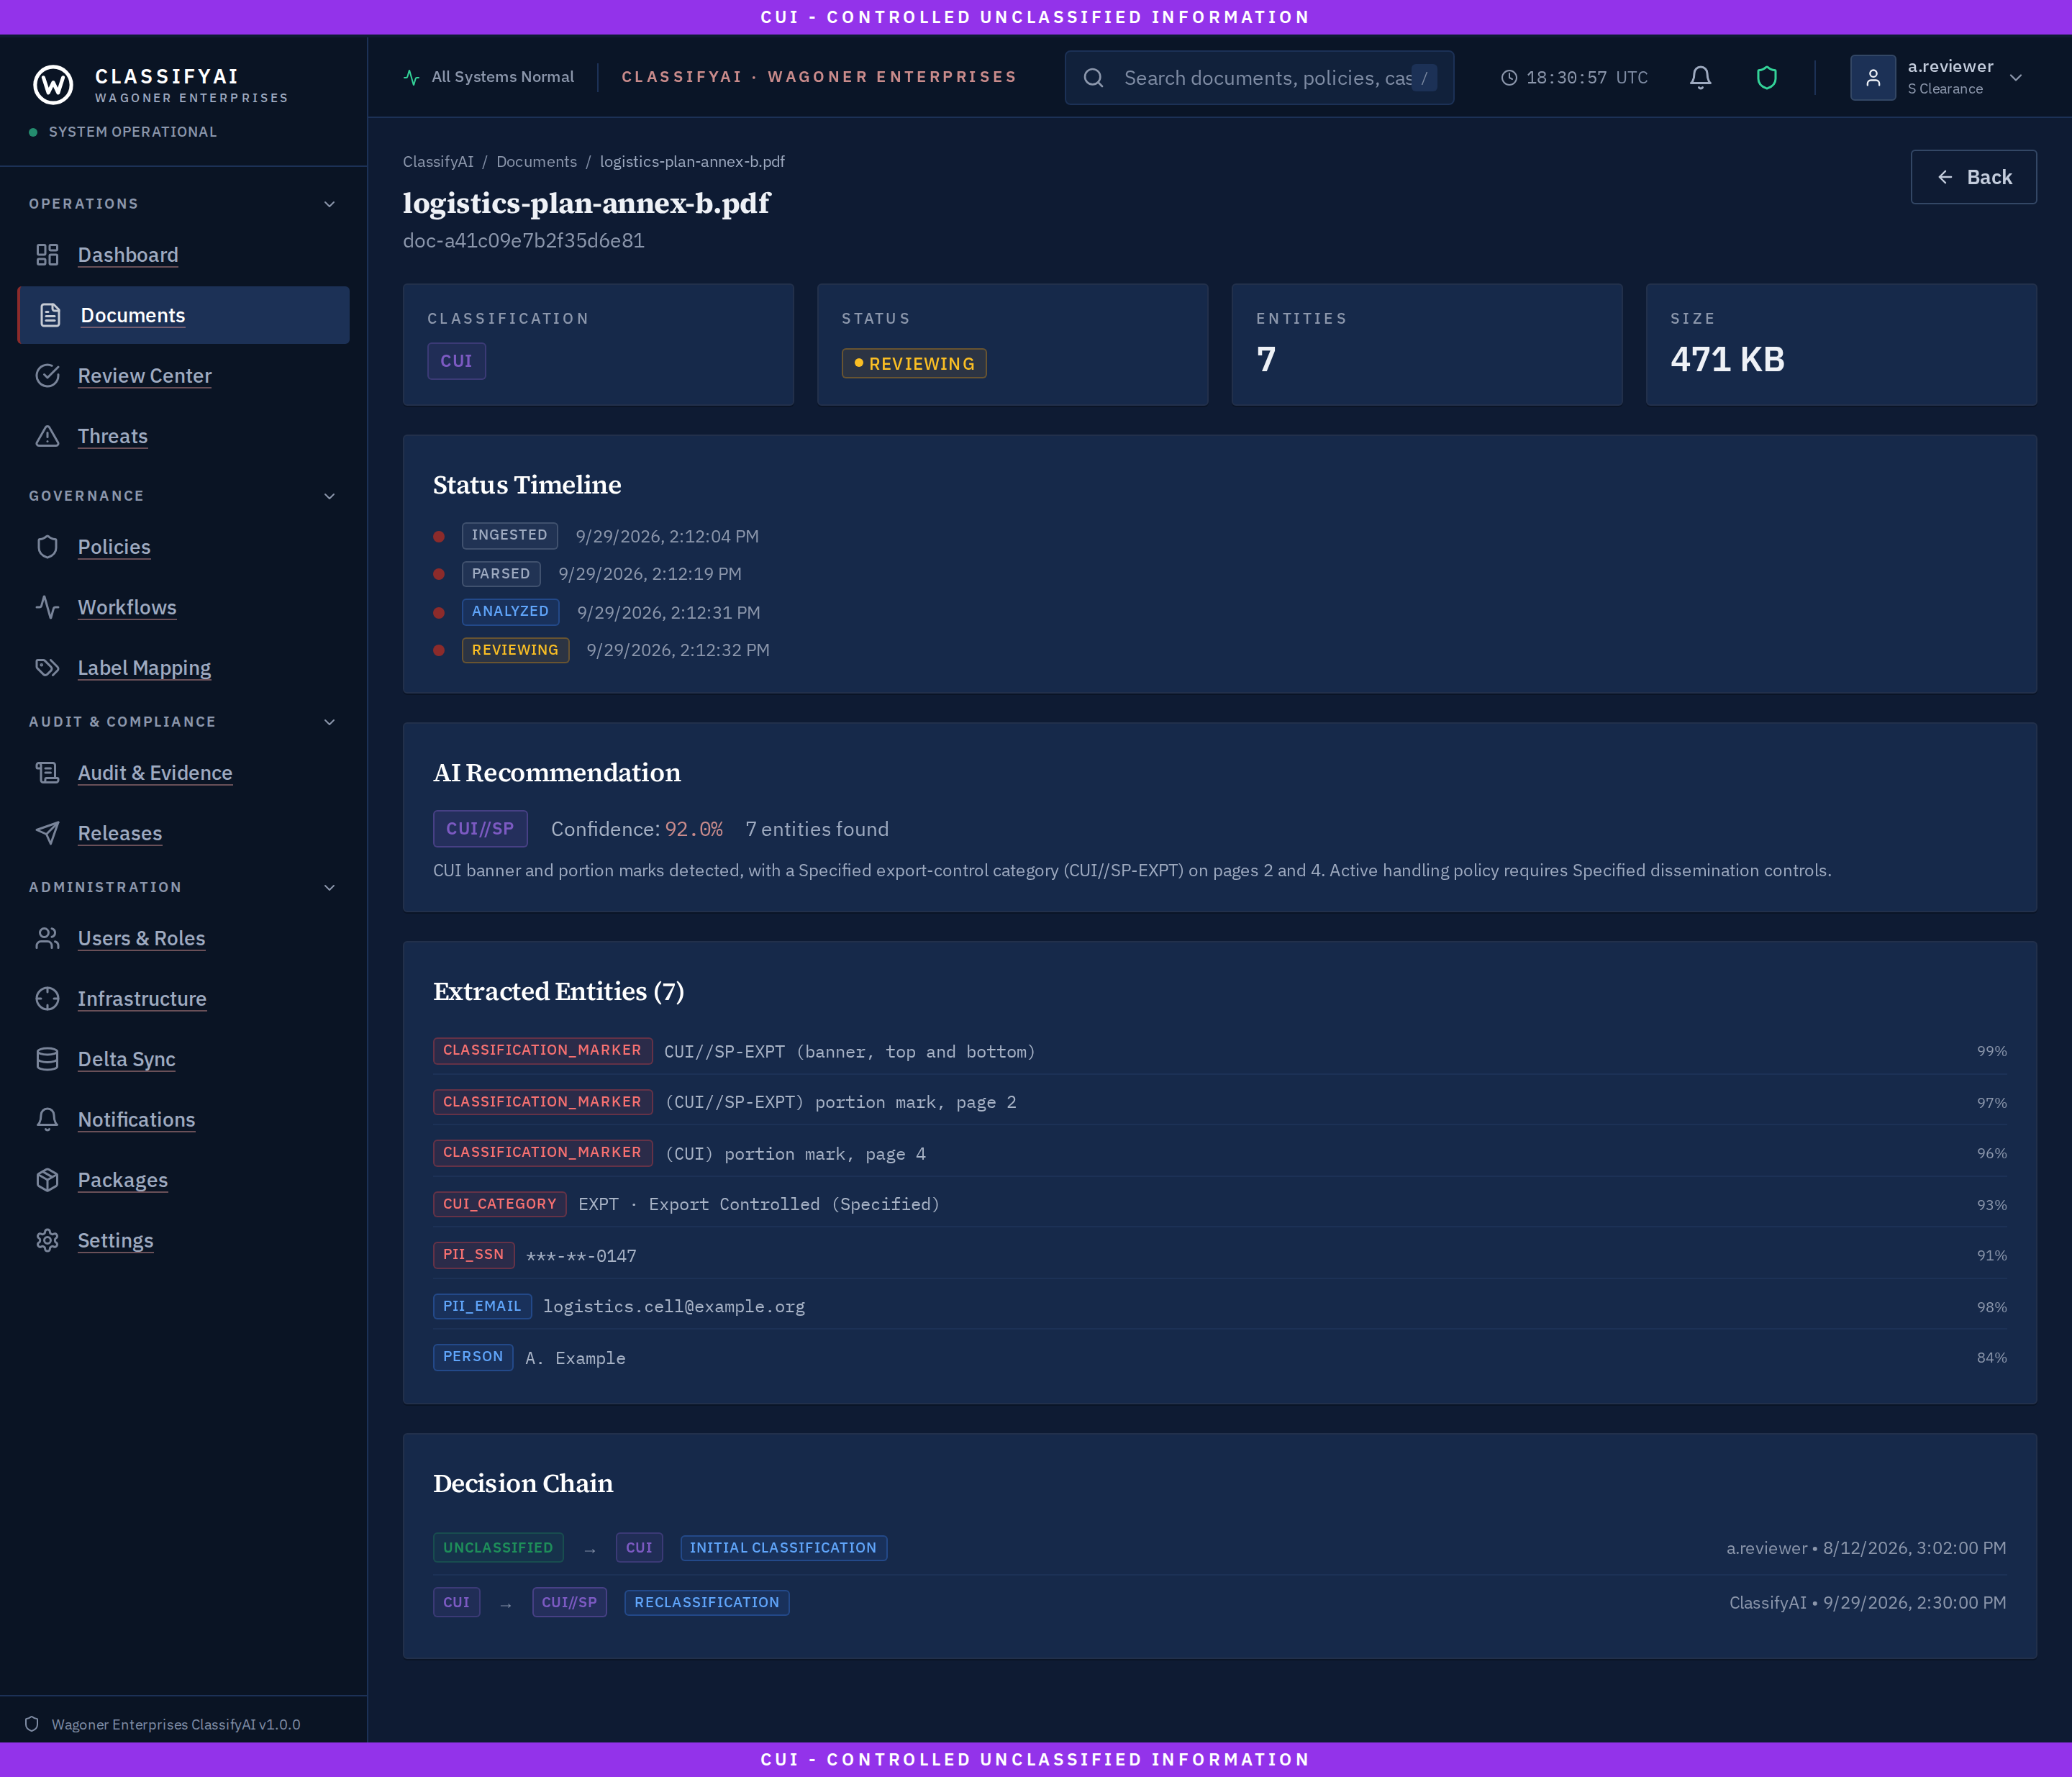Viewport: 2072px width, 1777px height.
Task: Click the Review Center checkmark icon
Action: [x=47, y=376]
